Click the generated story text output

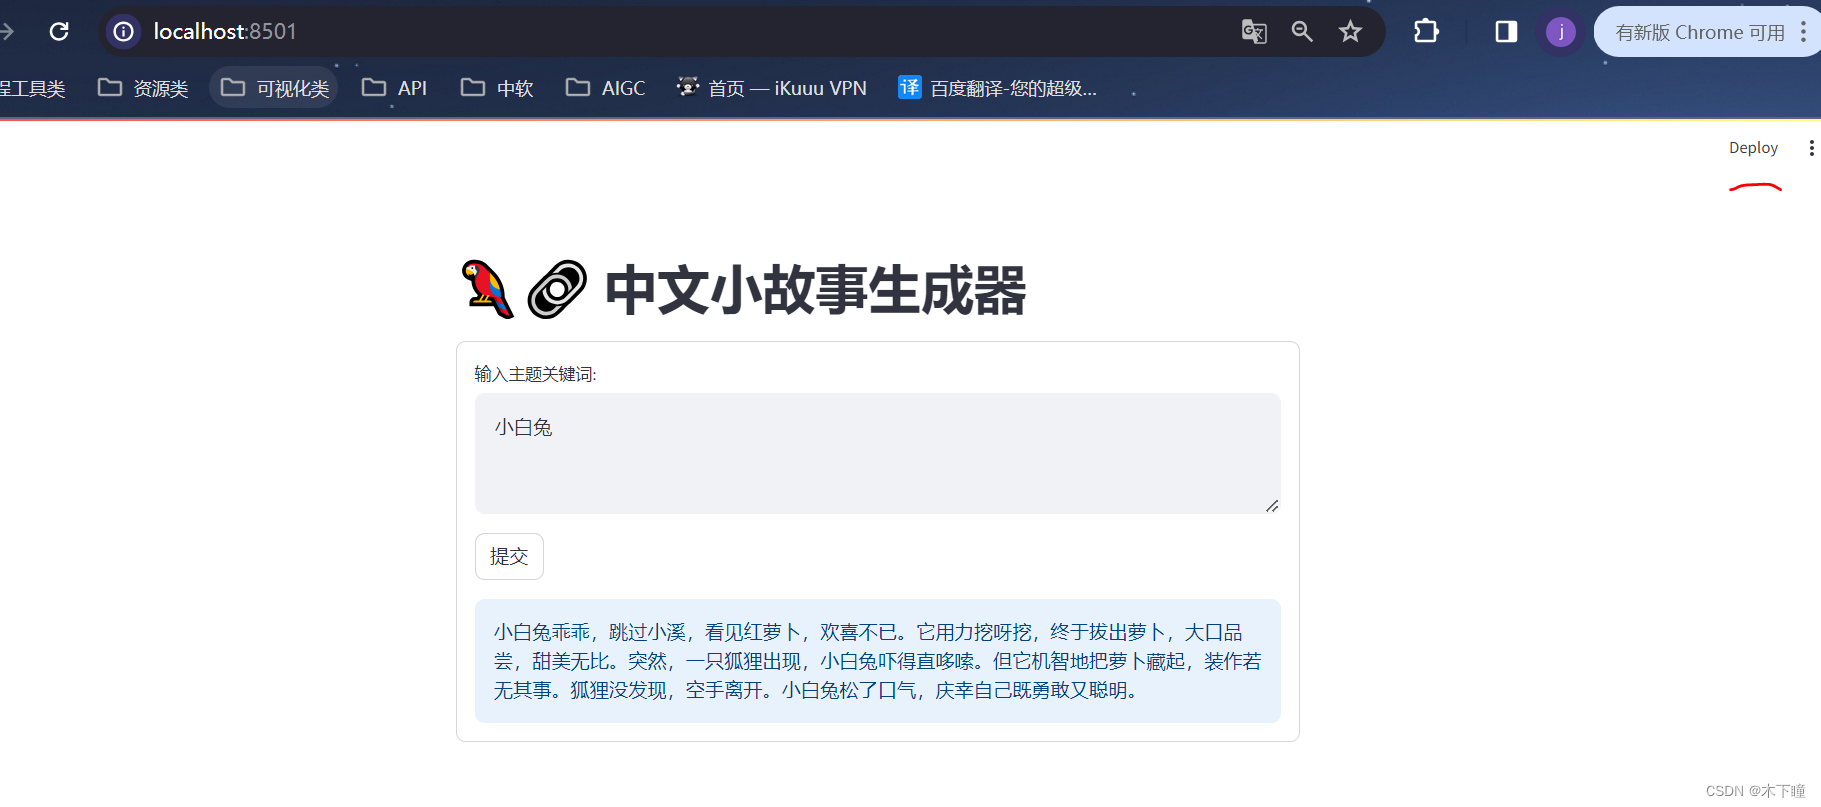click(x=877, y=661)
